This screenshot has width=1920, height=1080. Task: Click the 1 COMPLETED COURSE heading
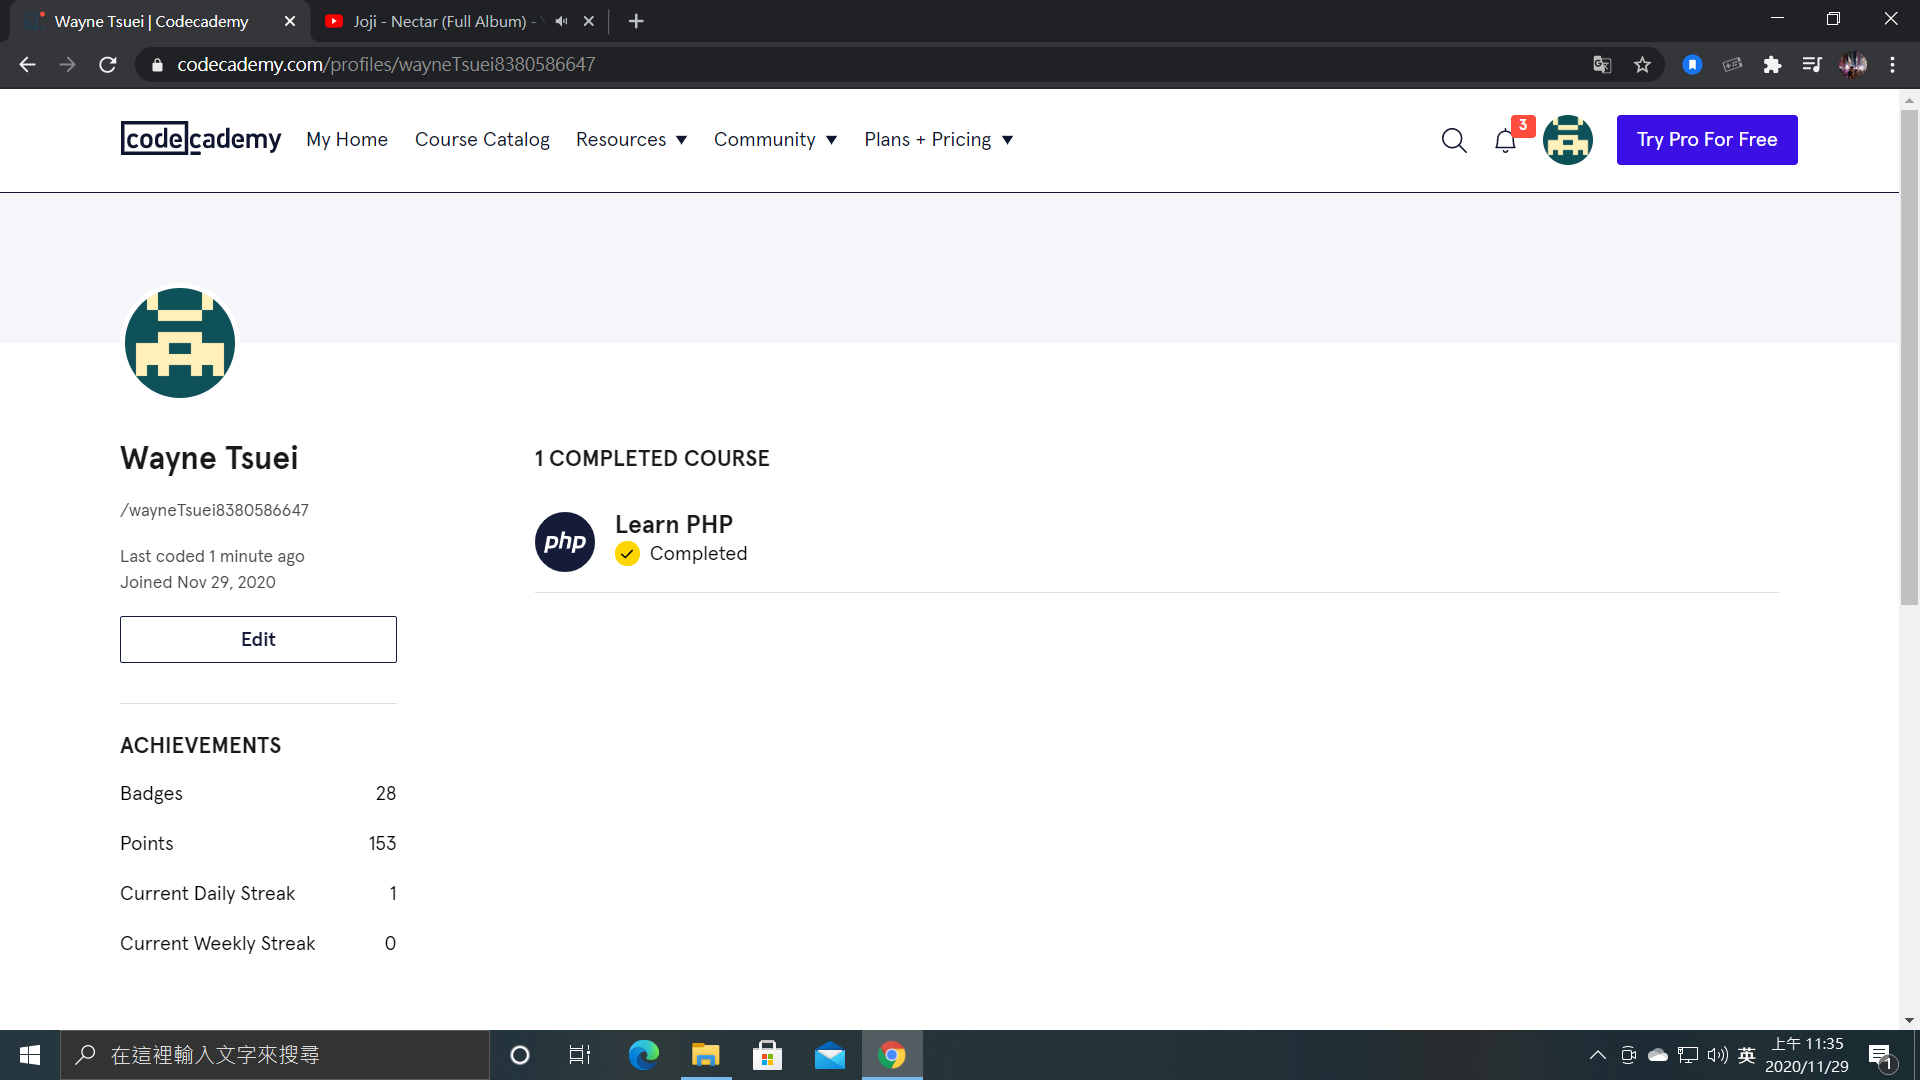(x=652, y=458)
